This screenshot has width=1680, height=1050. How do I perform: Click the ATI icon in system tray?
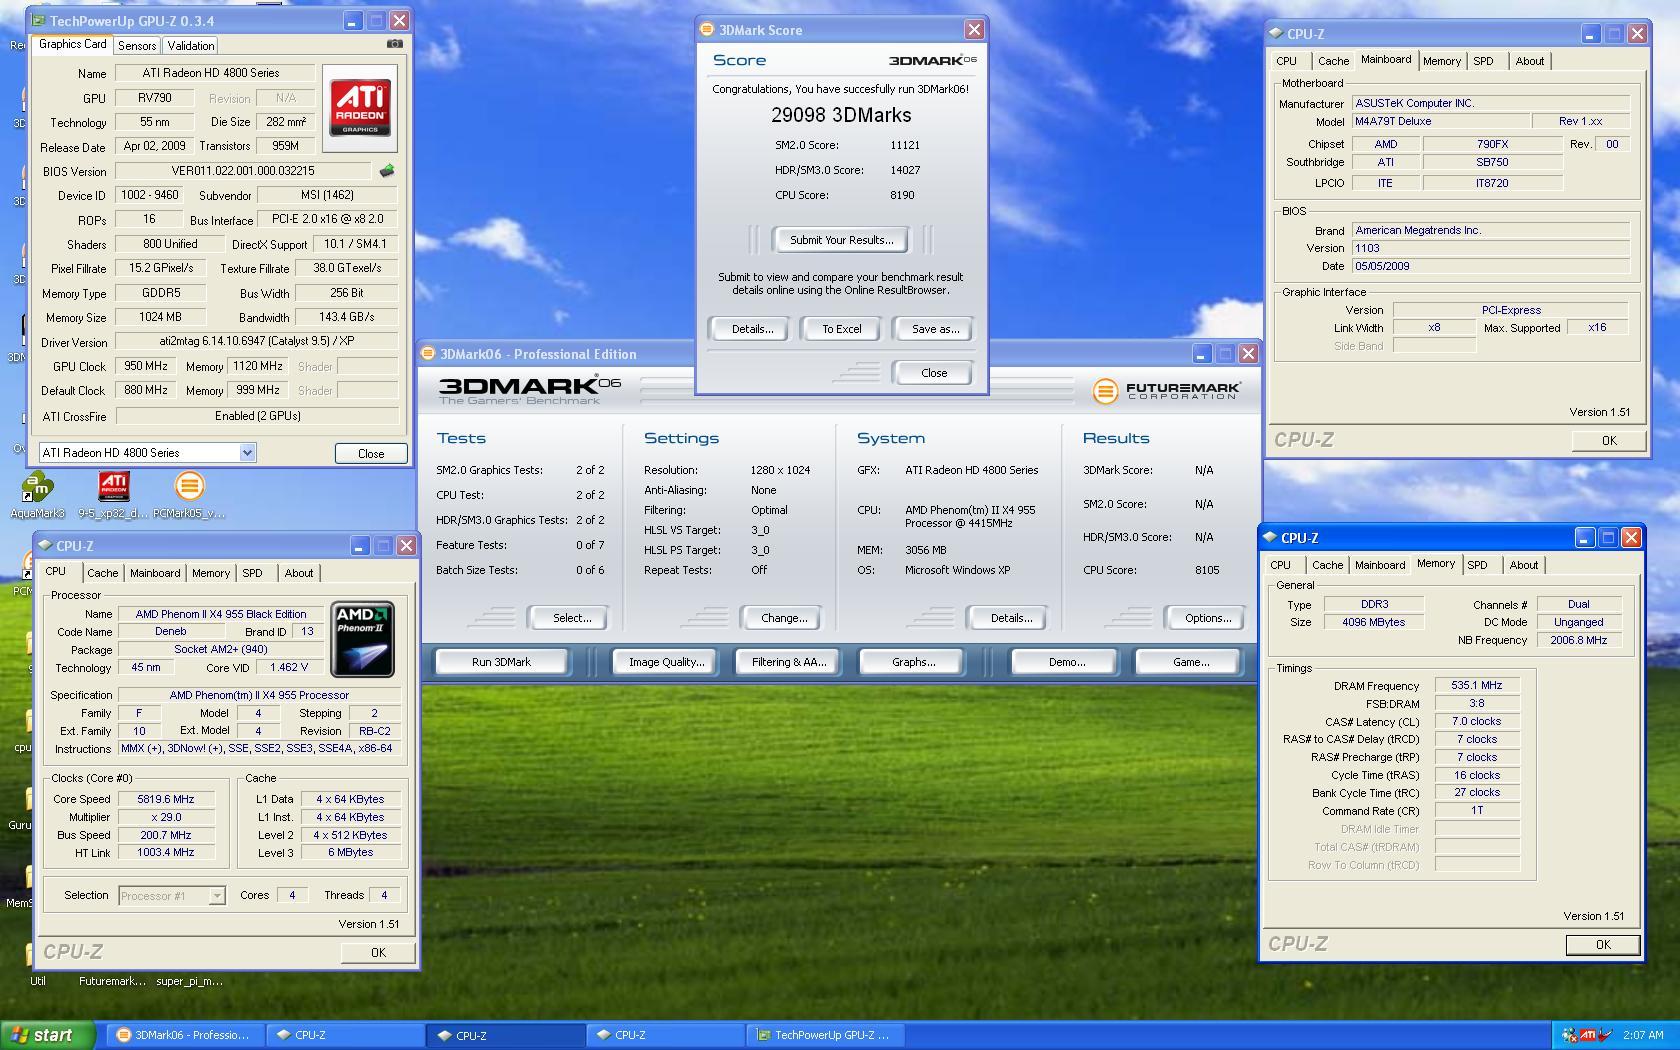point(1588,1035)
